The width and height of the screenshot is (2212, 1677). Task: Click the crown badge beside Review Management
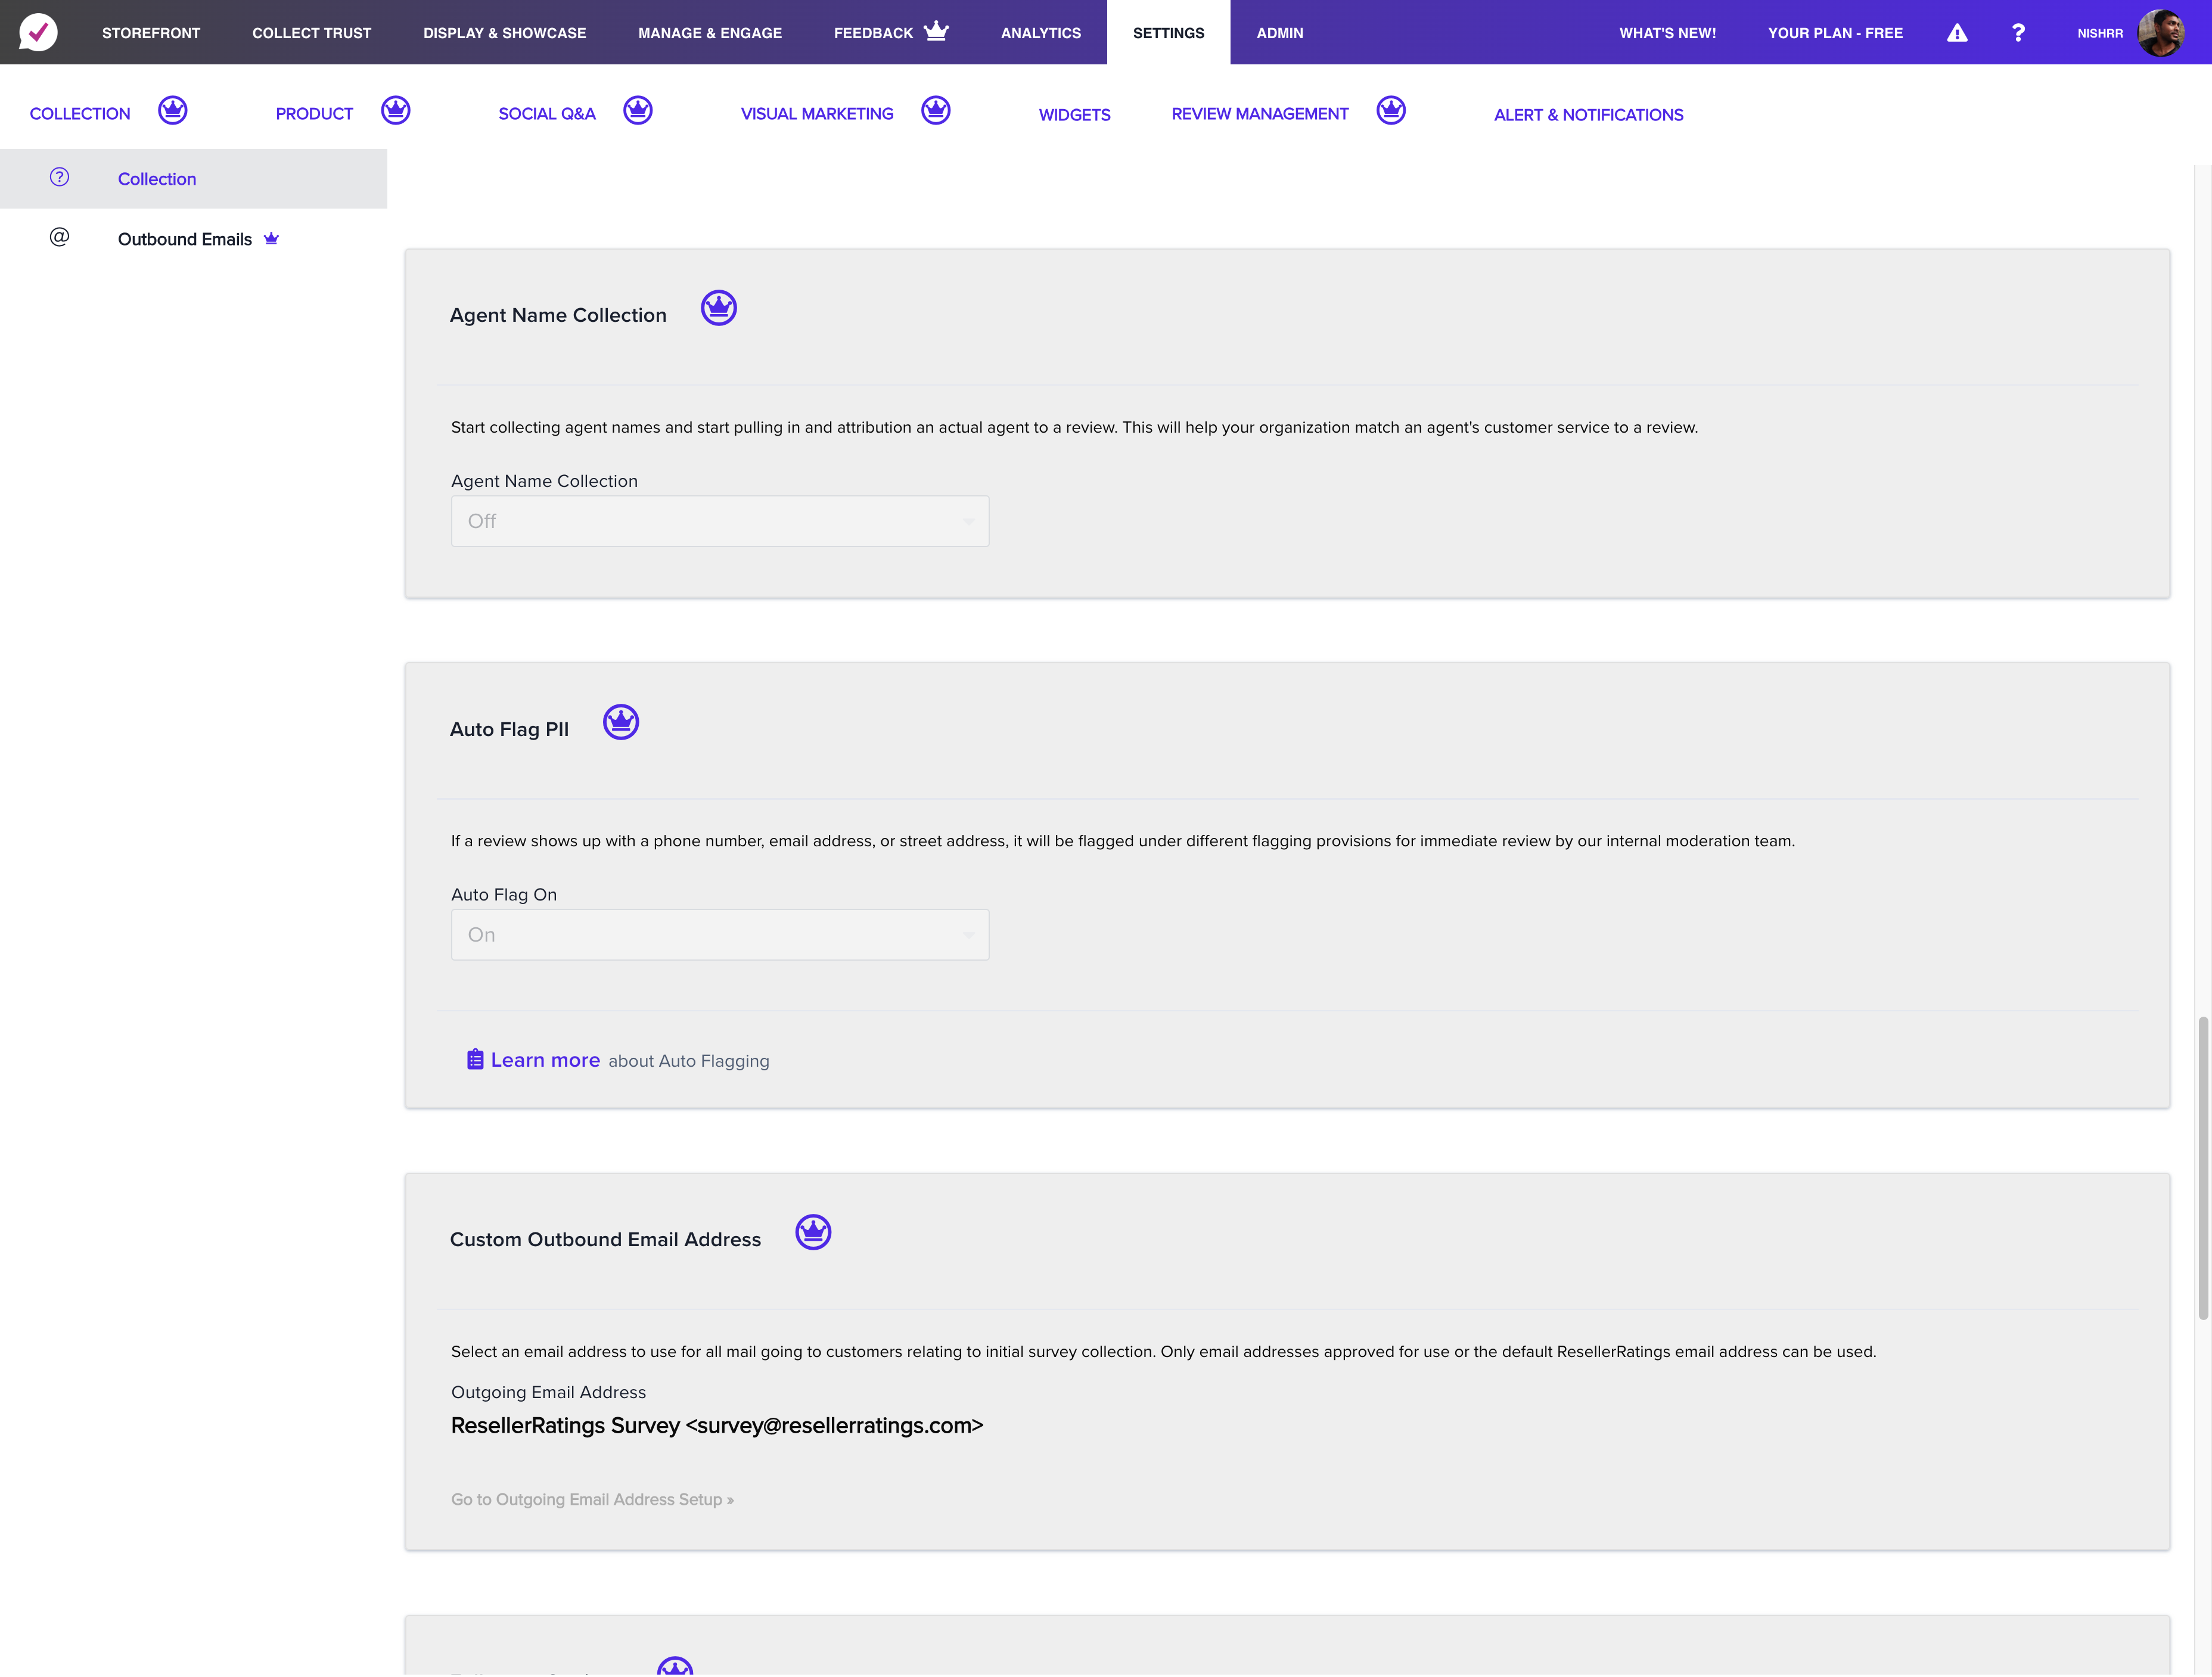(x=1391, y=110)
